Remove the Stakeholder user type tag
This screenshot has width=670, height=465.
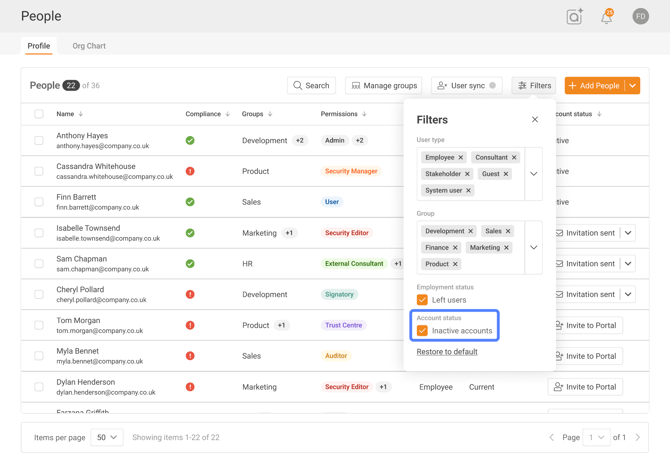[x=467, y=174]
